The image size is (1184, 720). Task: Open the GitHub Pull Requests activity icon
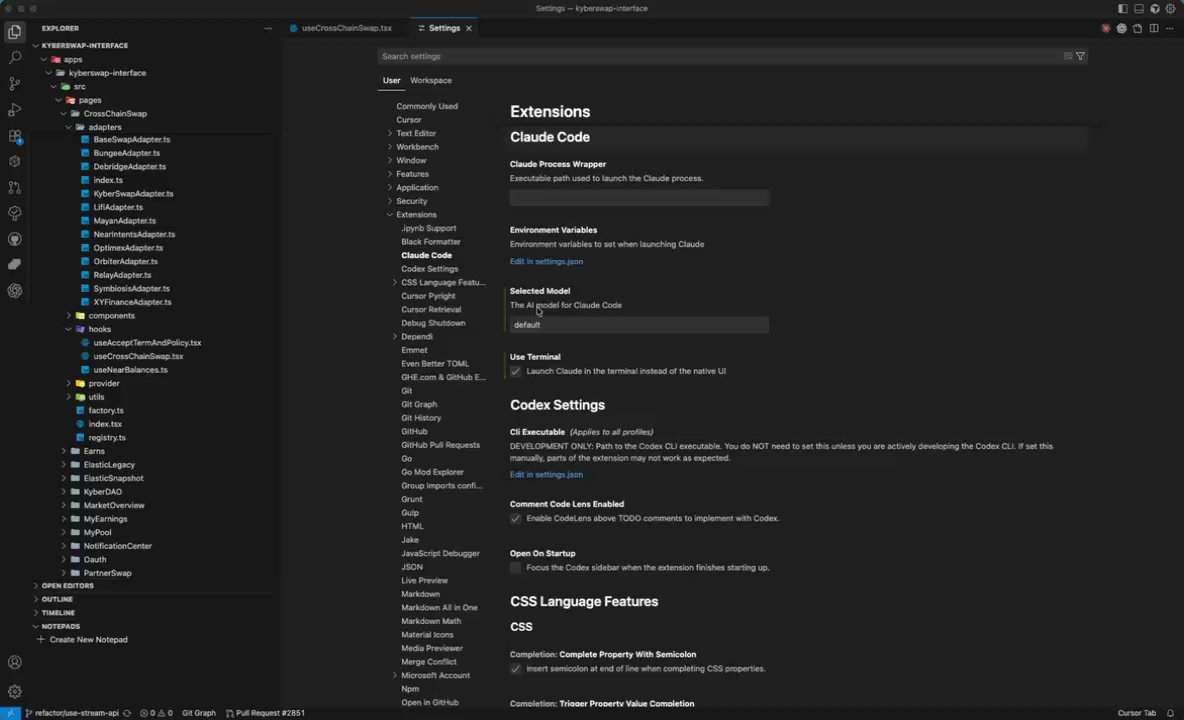pyautogui.click(x=14, y=187)
